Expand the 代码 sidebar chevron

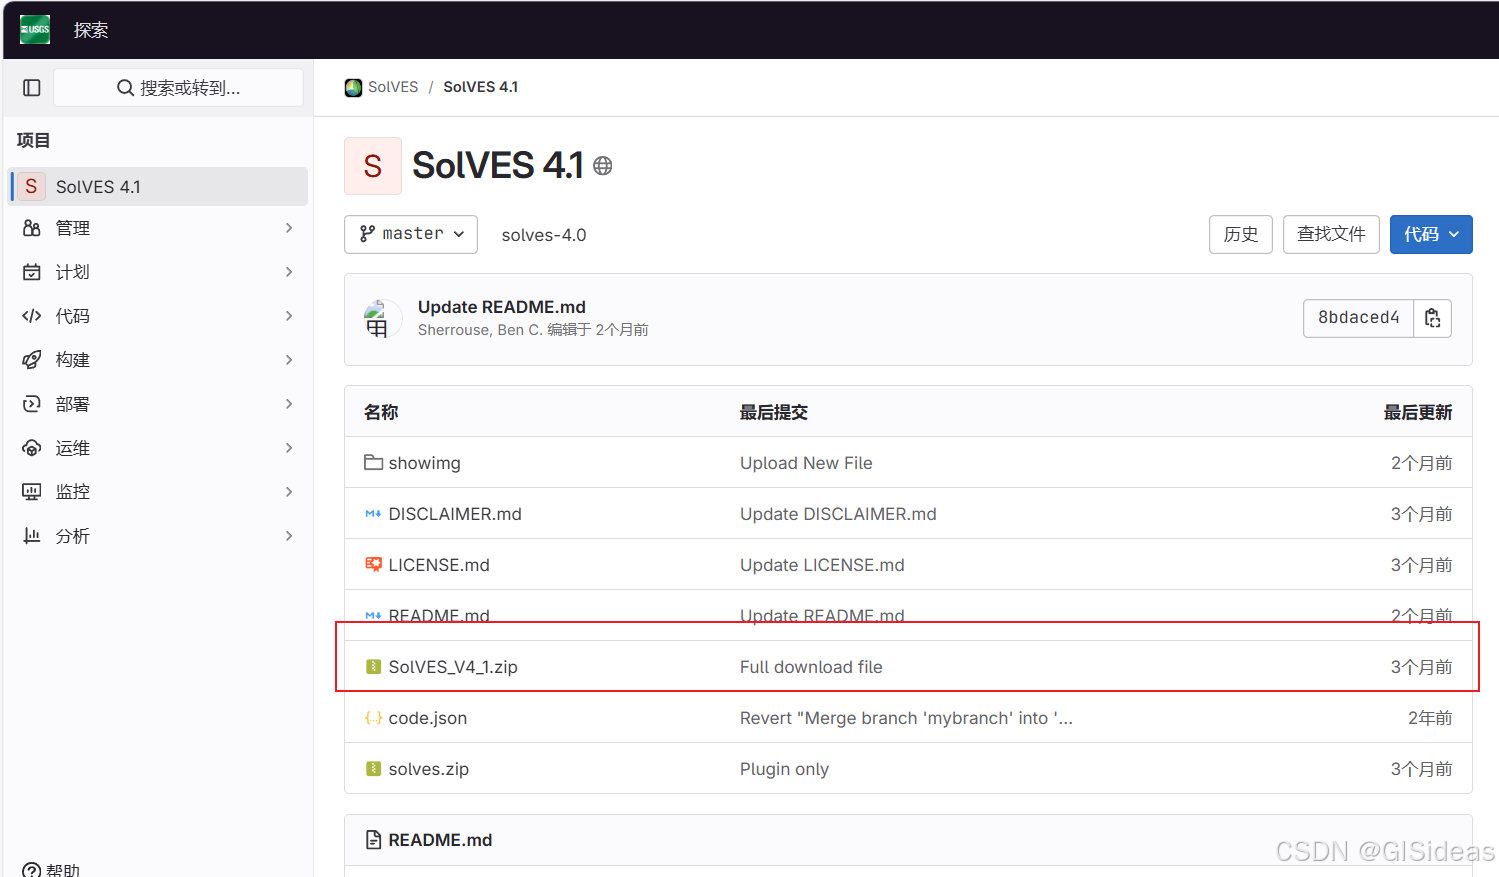click(x=289, y=316)
